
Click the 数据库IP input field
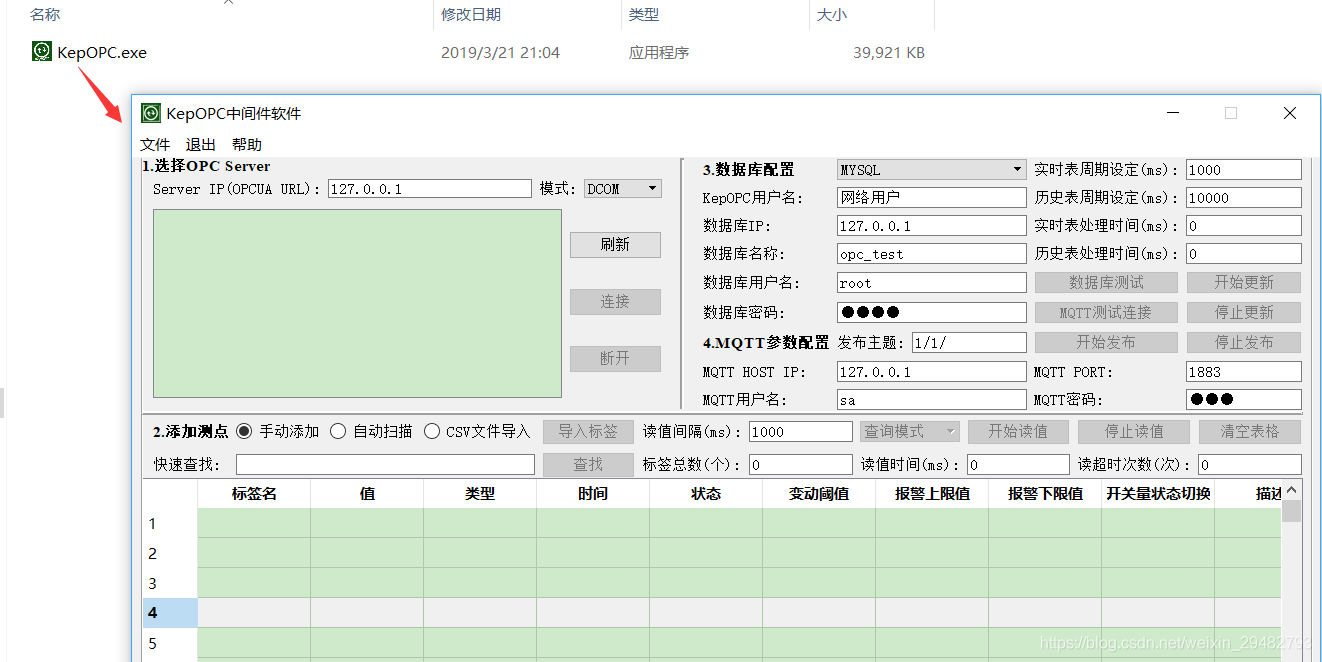[932, 226]
